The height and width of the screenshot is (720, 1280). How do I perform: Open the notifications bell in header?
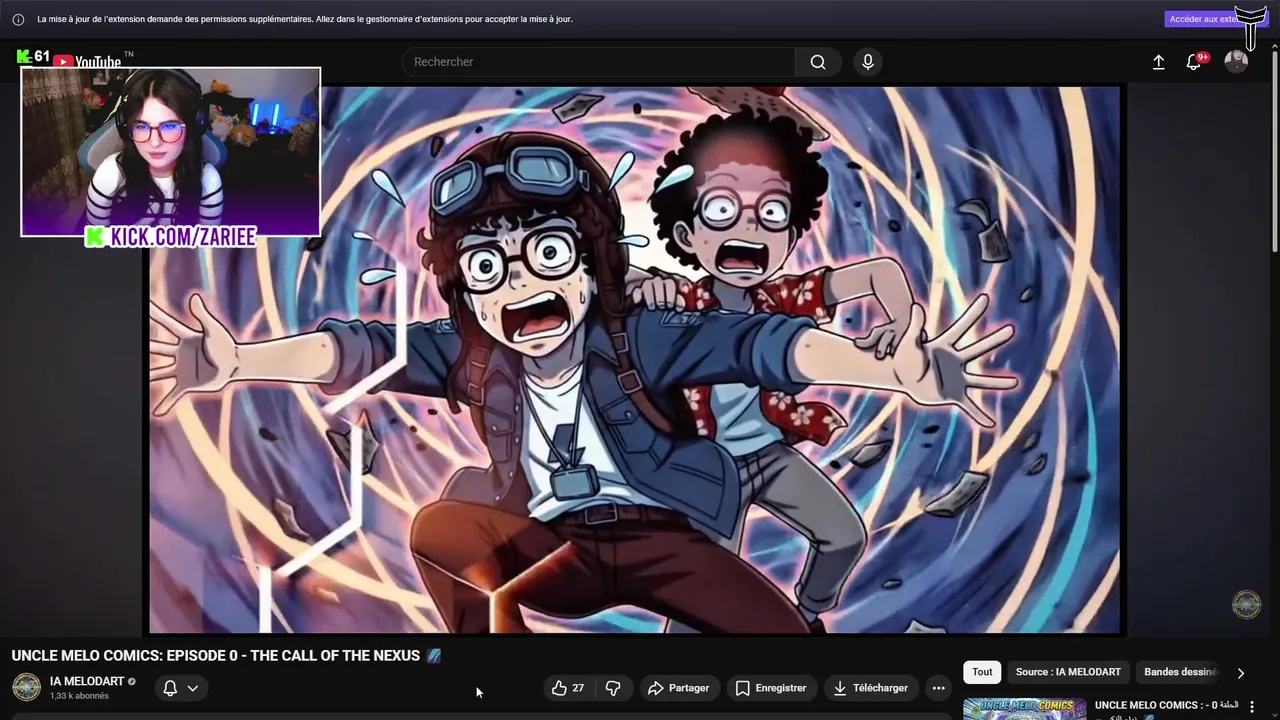[1194, 62]
